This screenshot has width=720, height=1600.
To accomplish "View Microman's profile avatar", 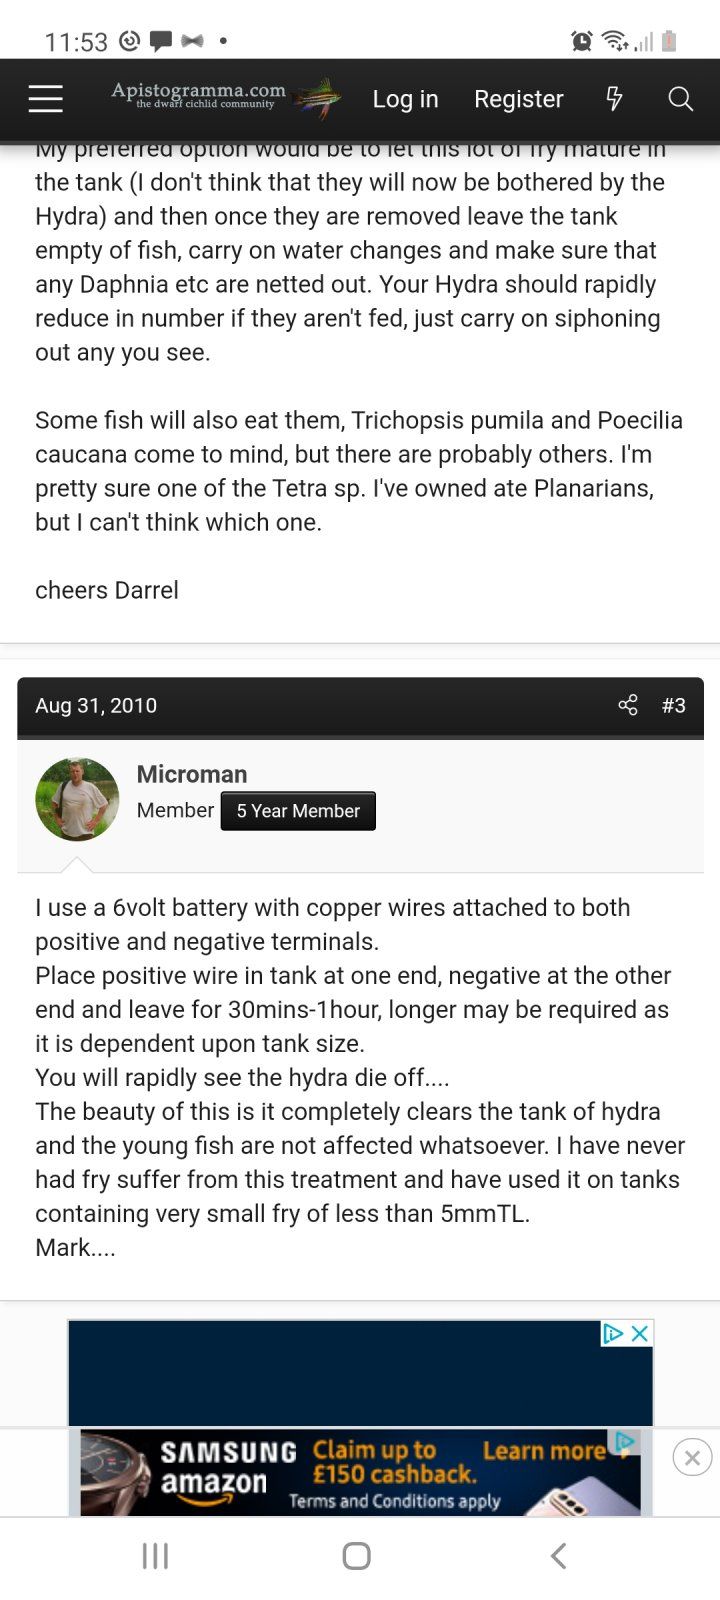I will (x=77, y=799).
